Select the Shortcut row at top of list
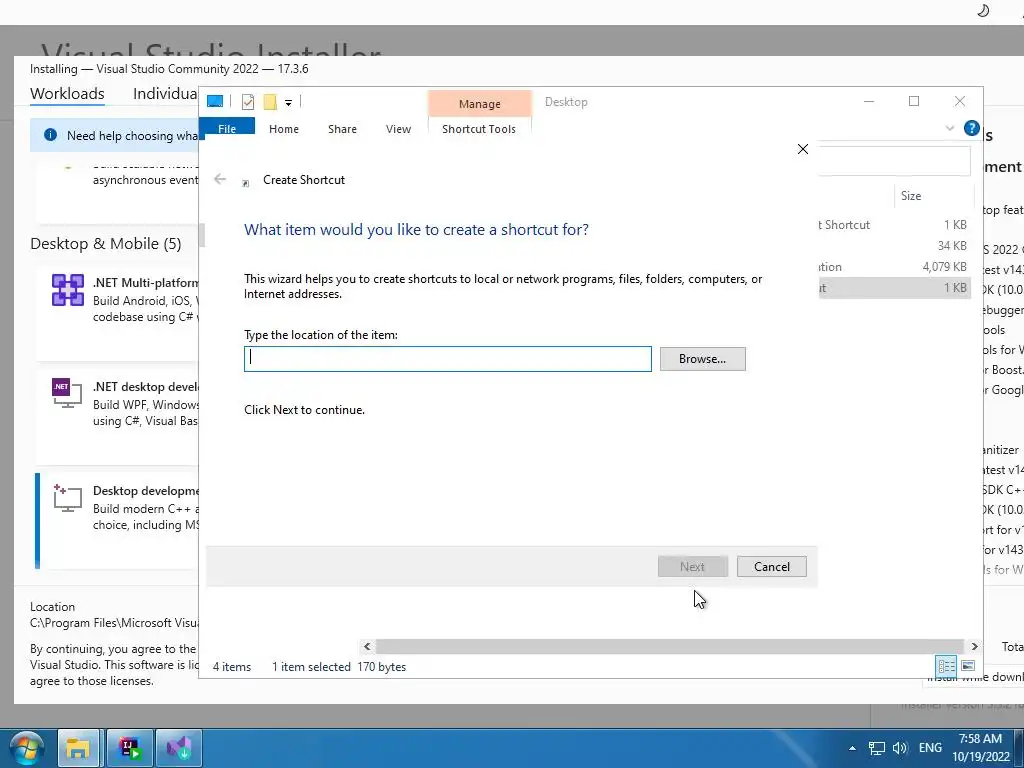 [894, 225]
